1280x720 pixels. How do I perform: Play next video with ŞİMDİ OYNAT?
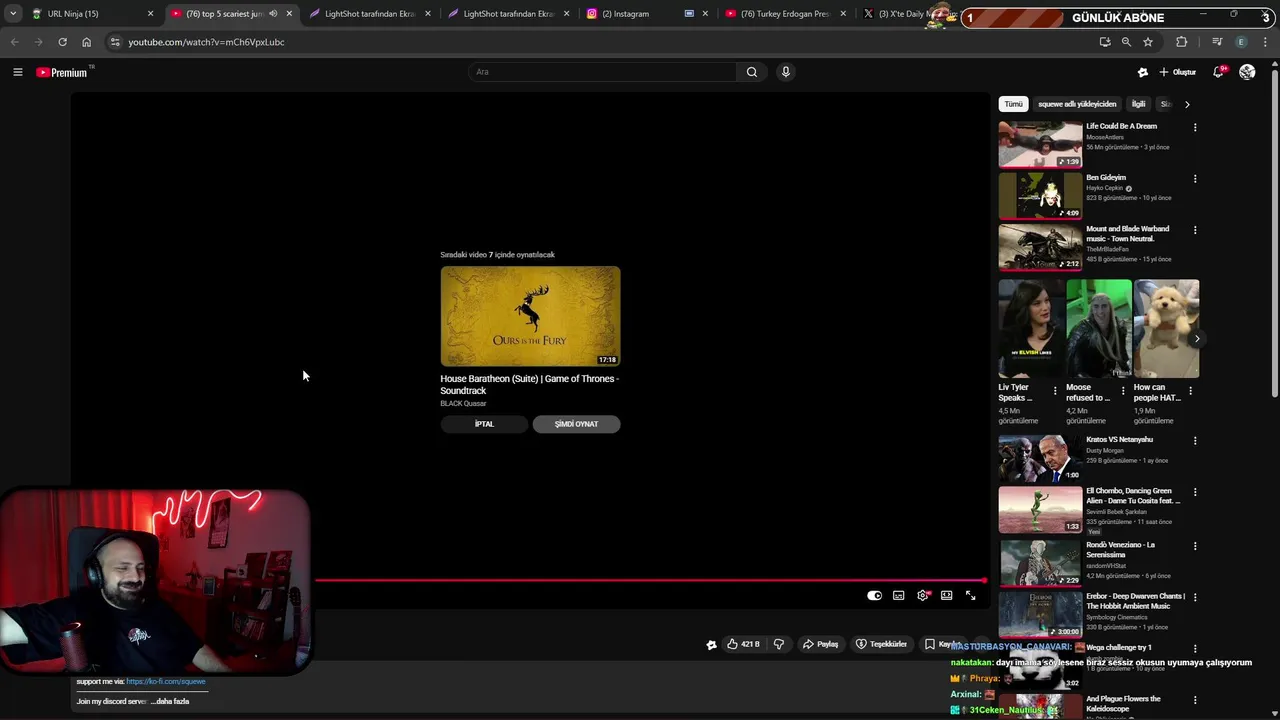coord(576,424)
